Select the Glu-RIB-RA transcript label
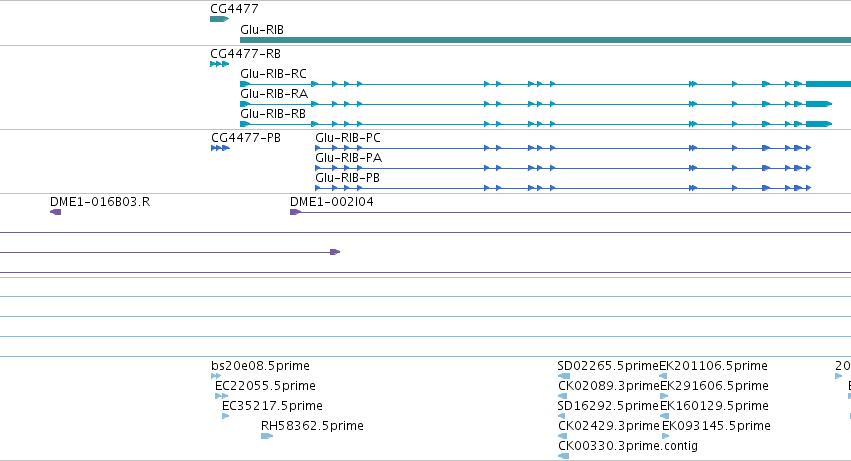Viewport: 851px width, 461px height. click(x=274, y=94)
